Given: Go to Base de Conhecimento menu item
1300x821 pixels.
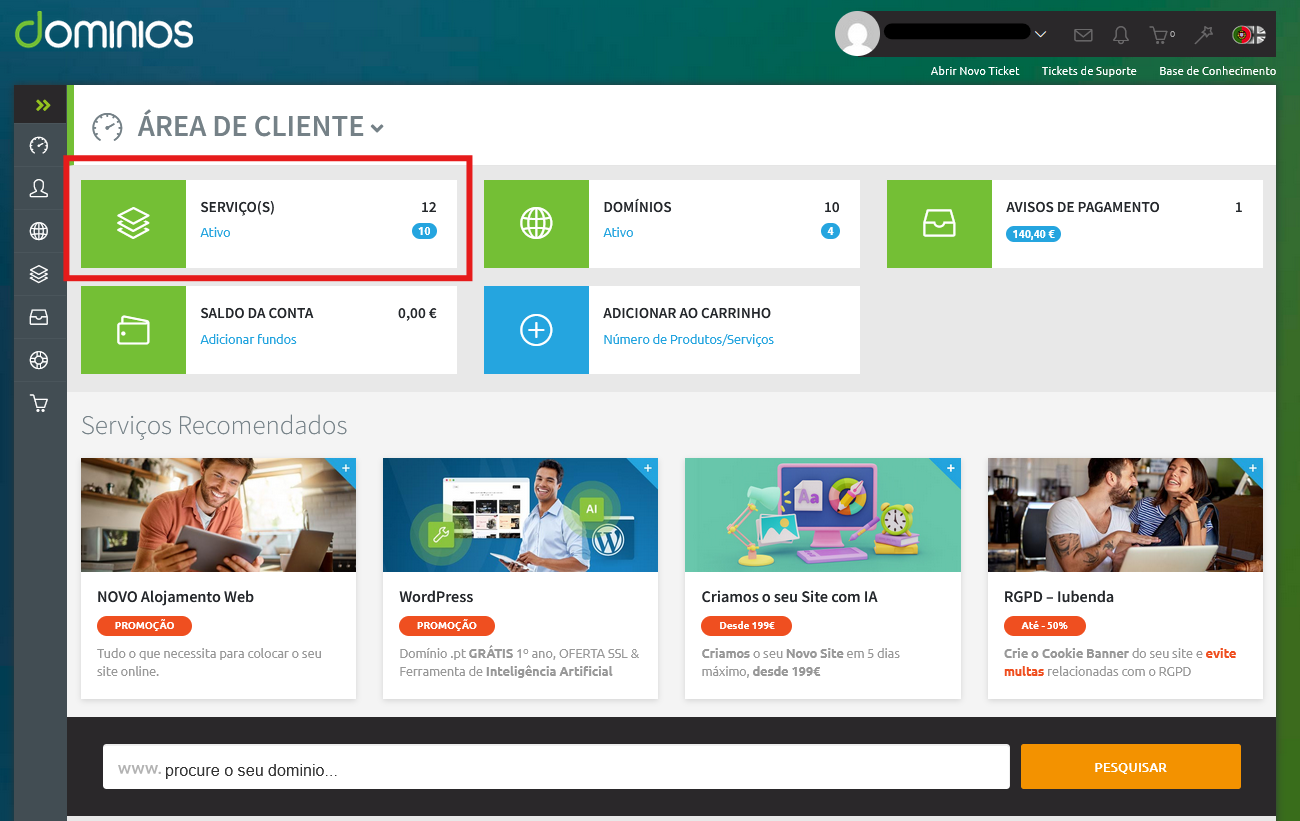Looking at the screenshot, I should [x=1217, y=71].
